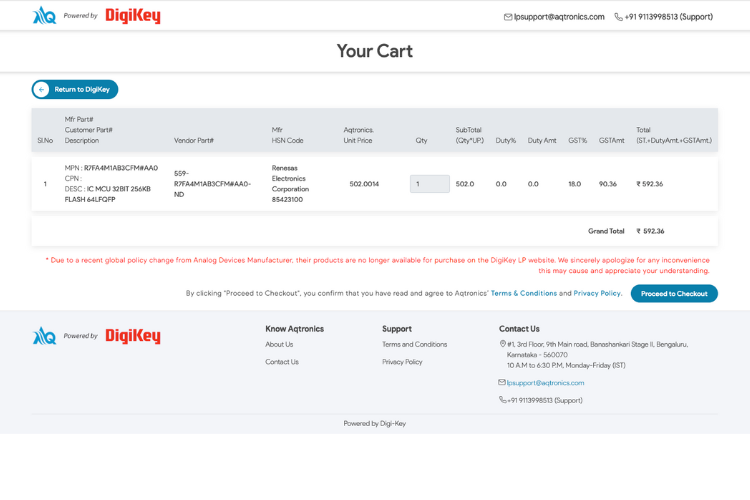The width and height of the screenshot is (750, 500).
Task: Click the DigiKey logo in the header
Action: coord(133,16)
